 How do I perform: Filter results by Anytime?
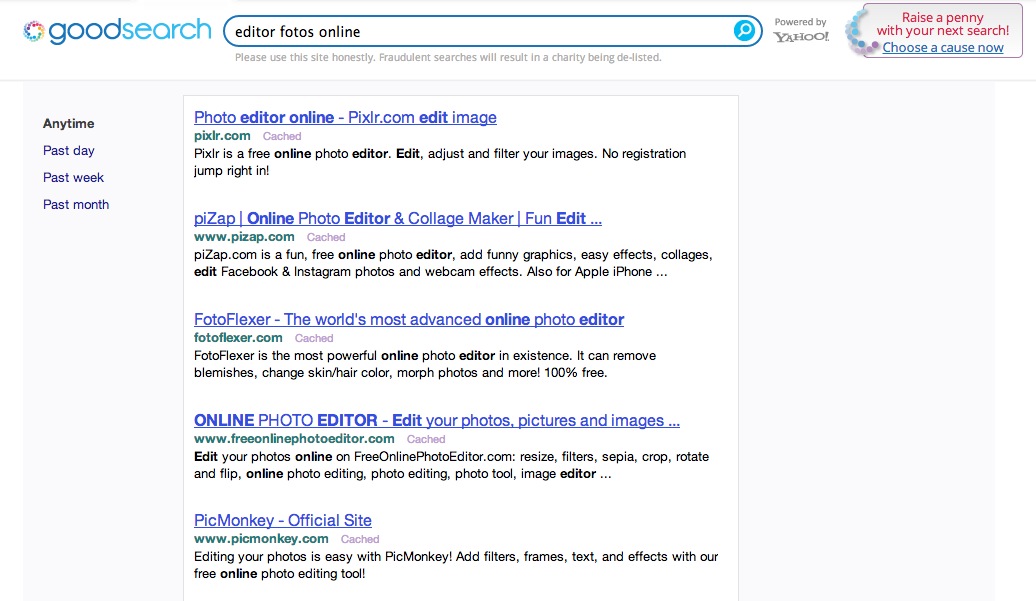[x=68, y=124]
